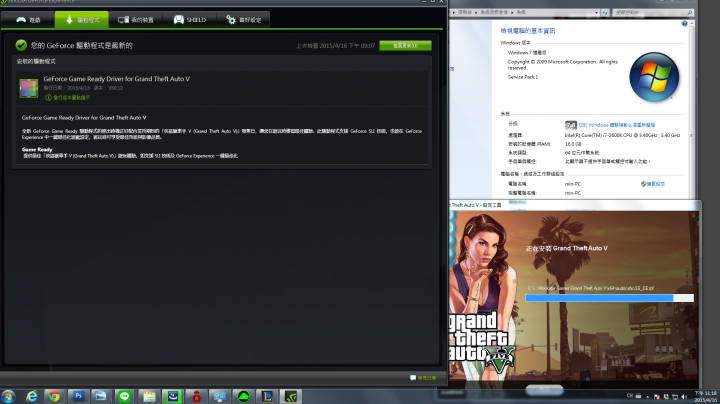Click the Cancel button in GTA V installer
Viewport: 720px width, 404px height.
(544, 389)
